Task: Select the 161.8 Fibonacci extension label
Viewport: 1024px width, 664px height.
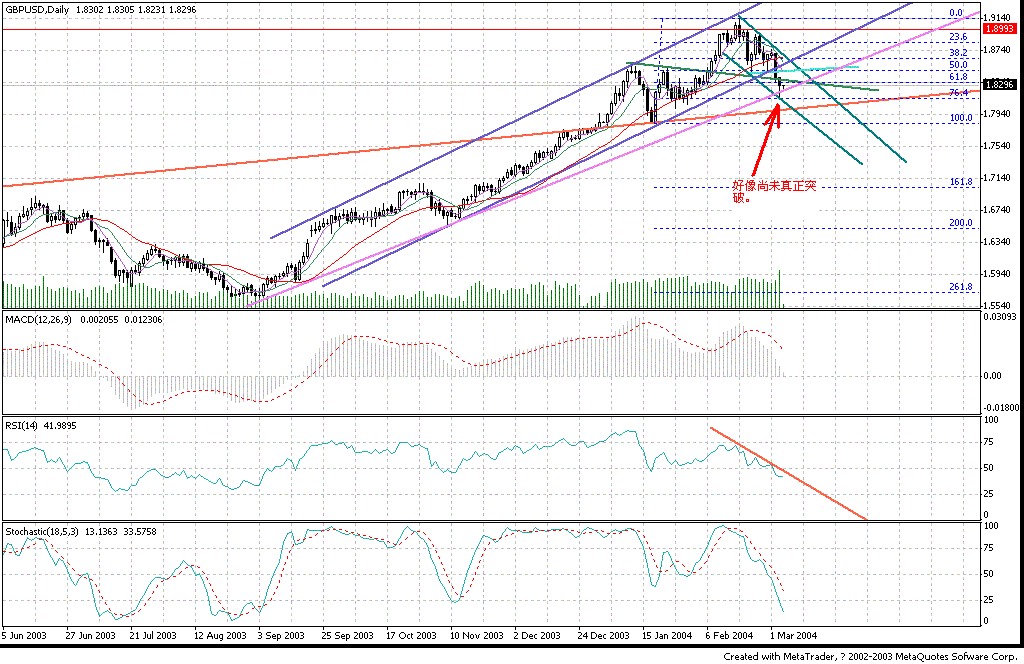Action: [961, 182]
